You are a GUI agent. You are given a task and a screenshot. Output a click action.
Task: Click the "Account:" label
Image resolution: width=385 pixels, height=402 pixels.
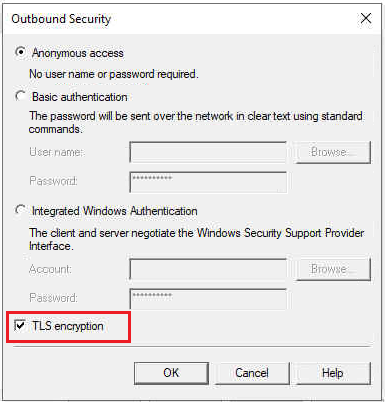(x=50, y=269)
